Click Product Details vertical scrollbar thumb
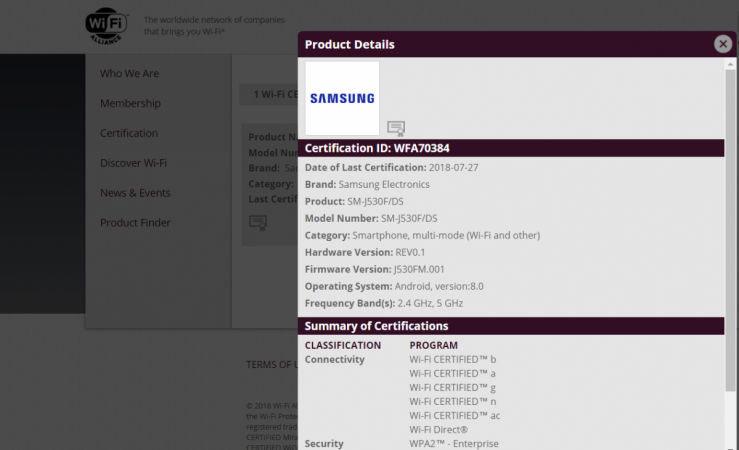 tap(730, 230)
